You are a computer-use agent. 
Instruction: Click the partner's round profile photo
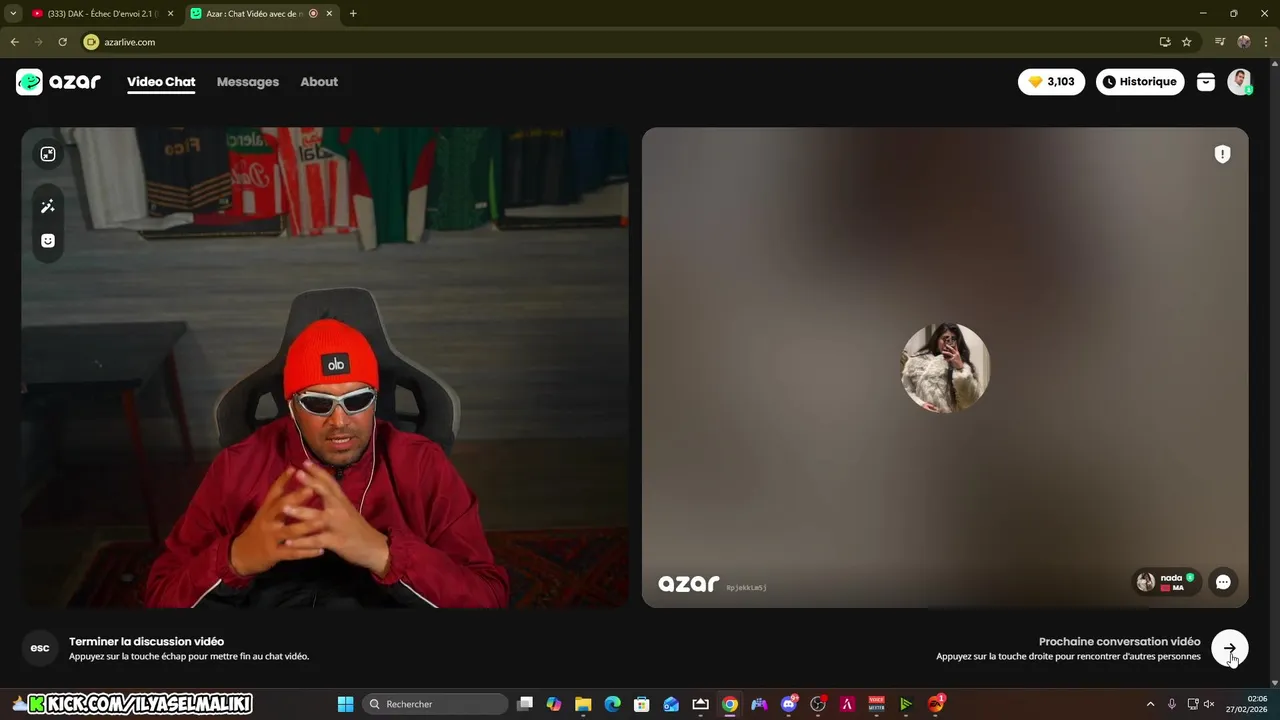click(x=945, y=367)
